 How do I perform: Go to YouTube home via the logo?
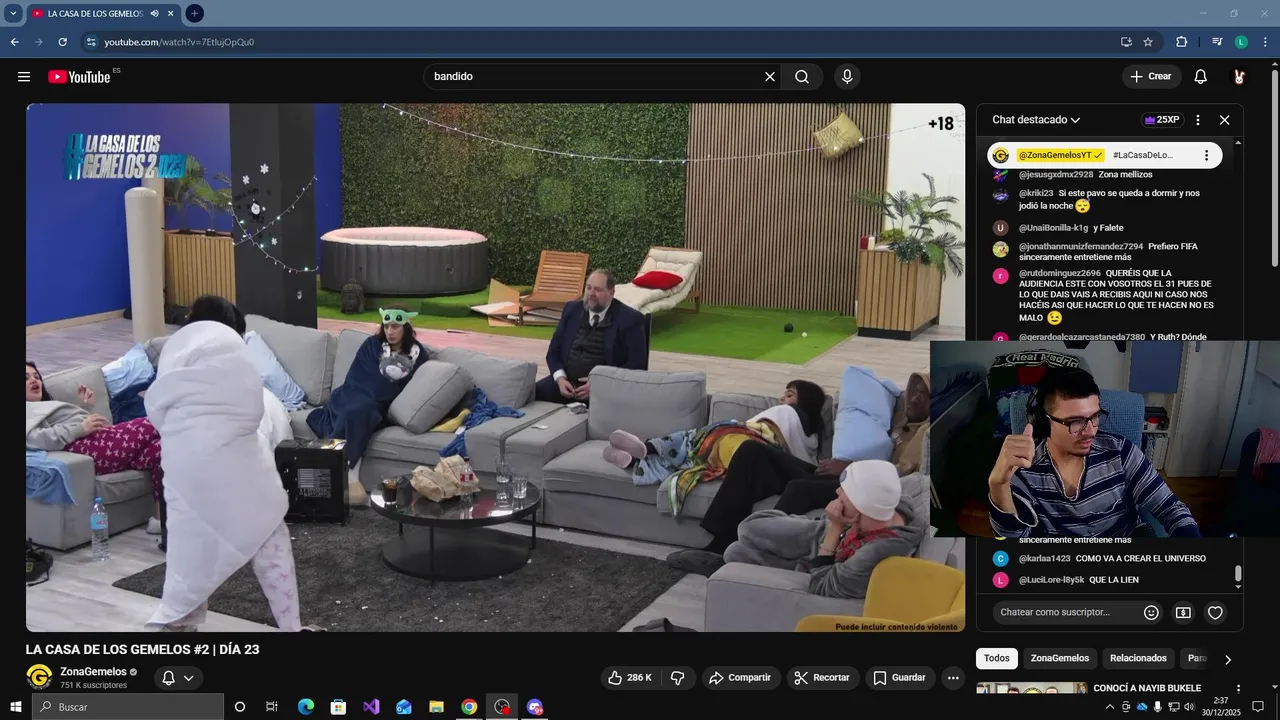(79, 77)
